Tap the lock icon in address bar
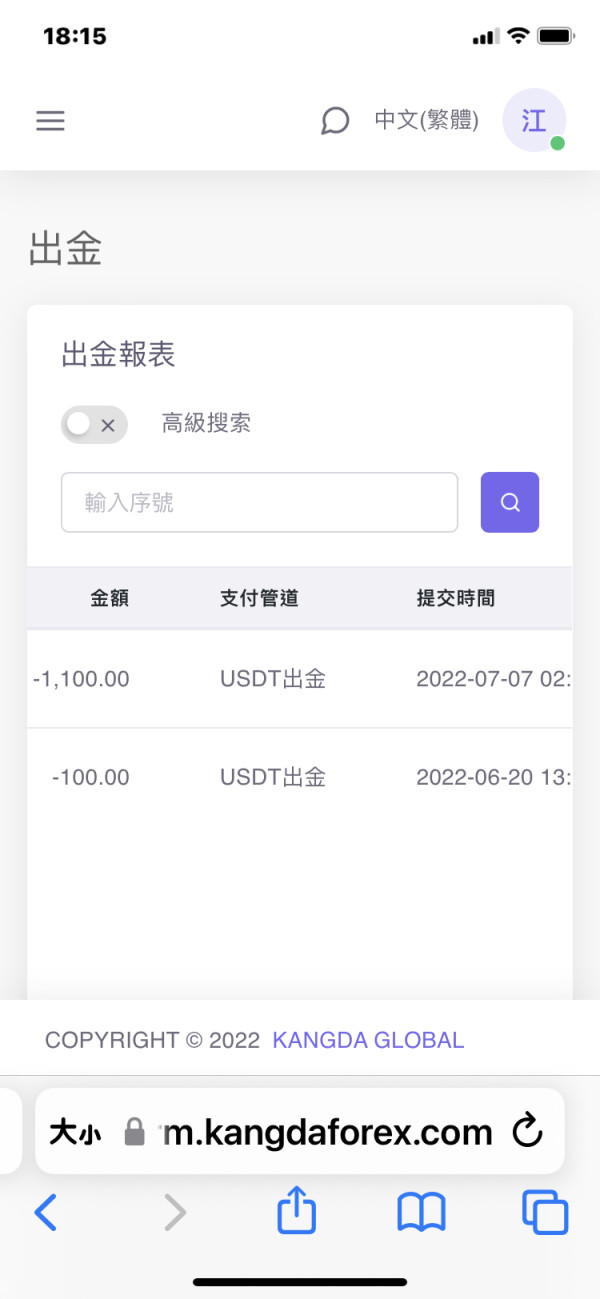 [134, 1132]
